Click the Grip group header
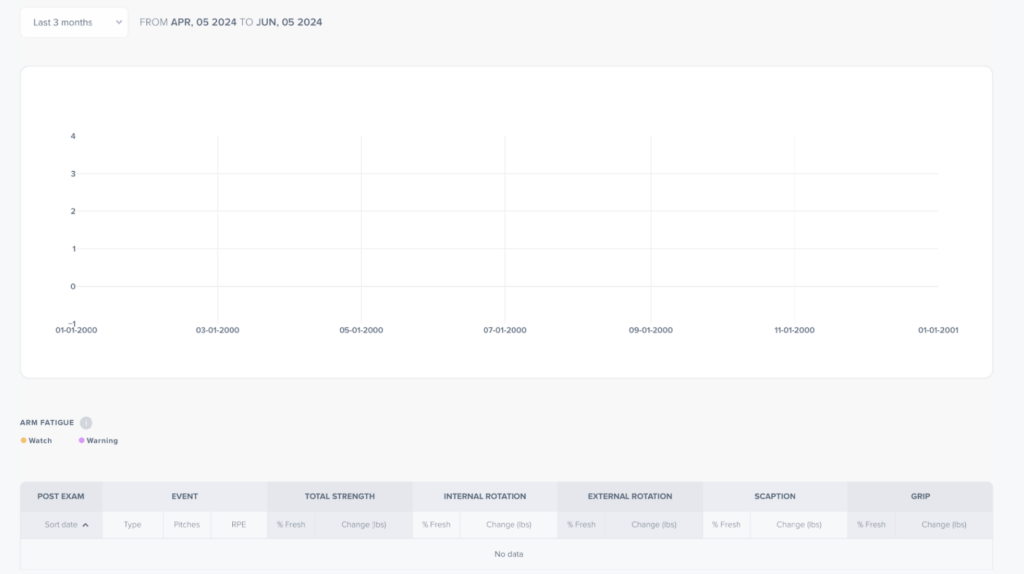The height and width of the screenshot is (574, 1024). pos(920,496)
